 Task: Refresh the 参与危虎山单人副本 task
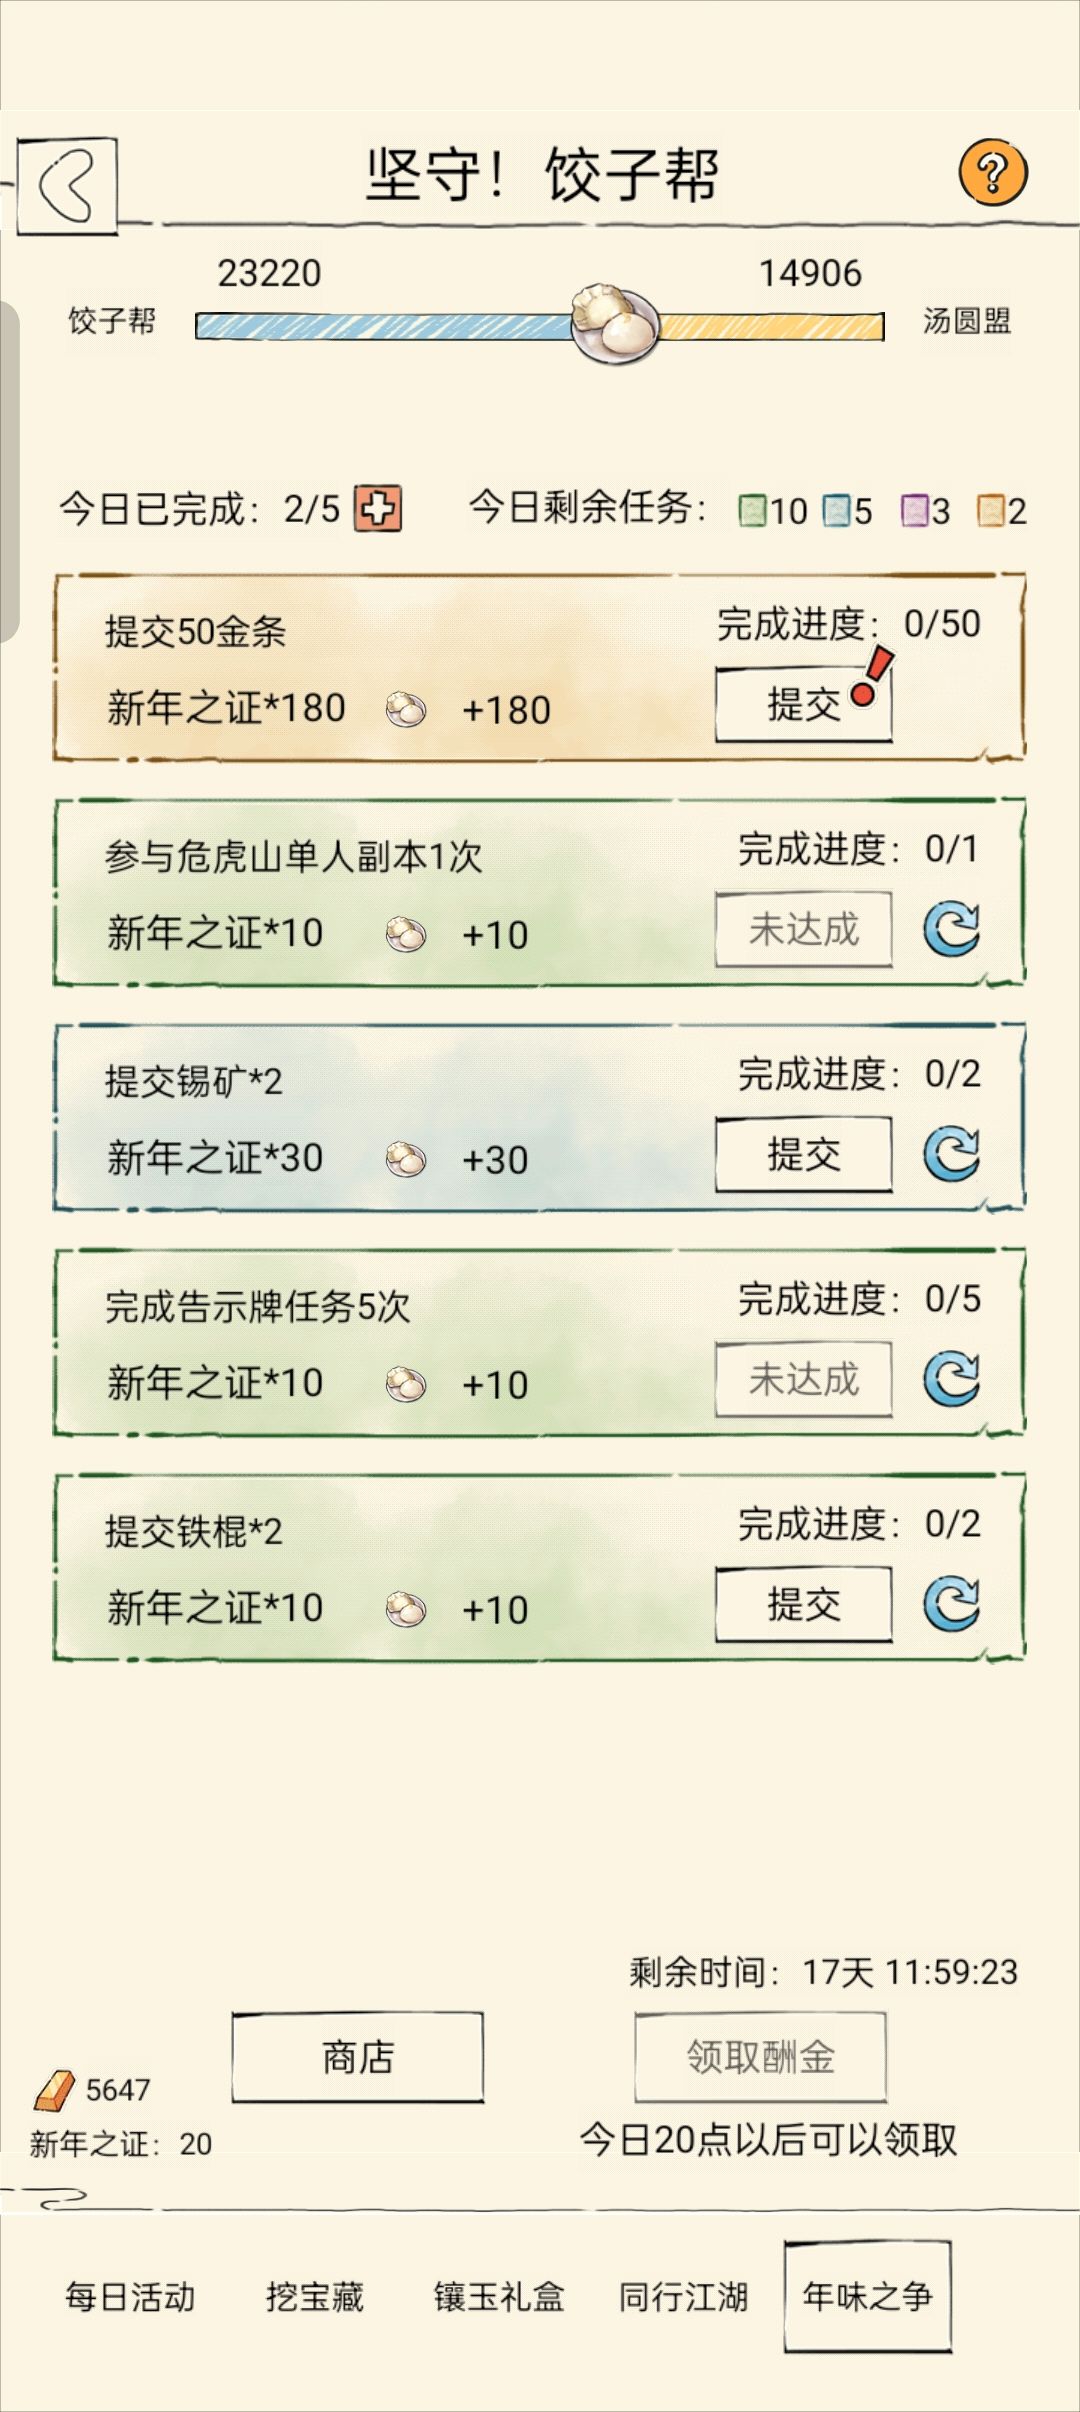[x=951, y=929]
